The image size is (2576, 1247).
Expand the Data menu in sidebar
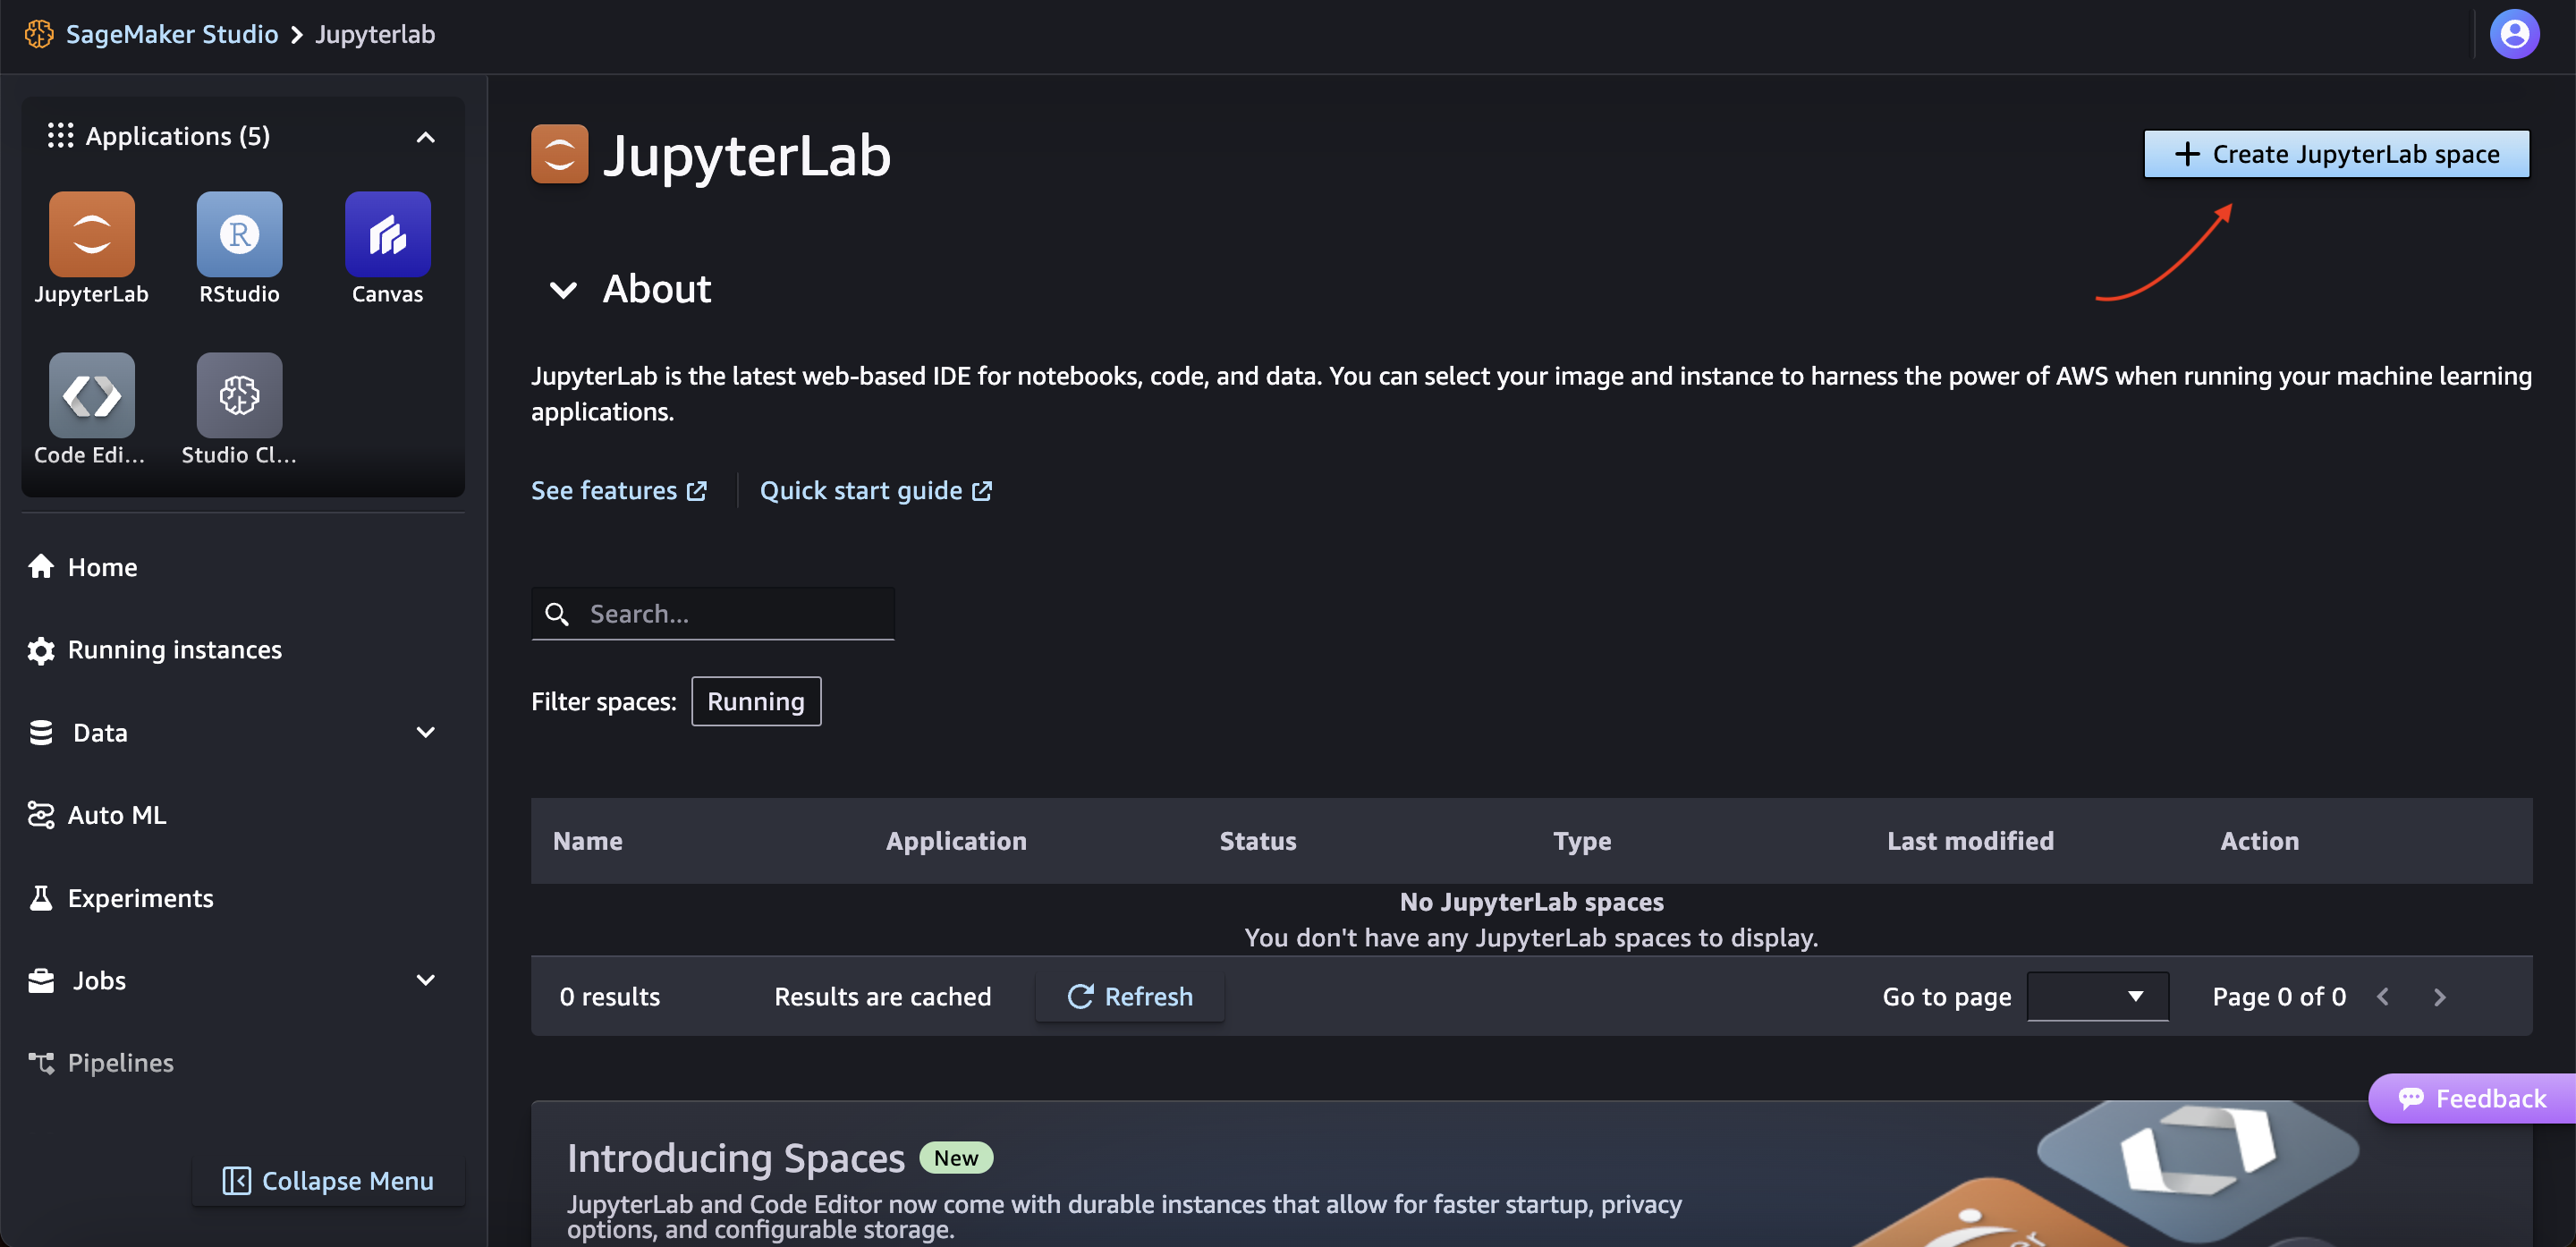pyautogui.click(x=425, y=732)
